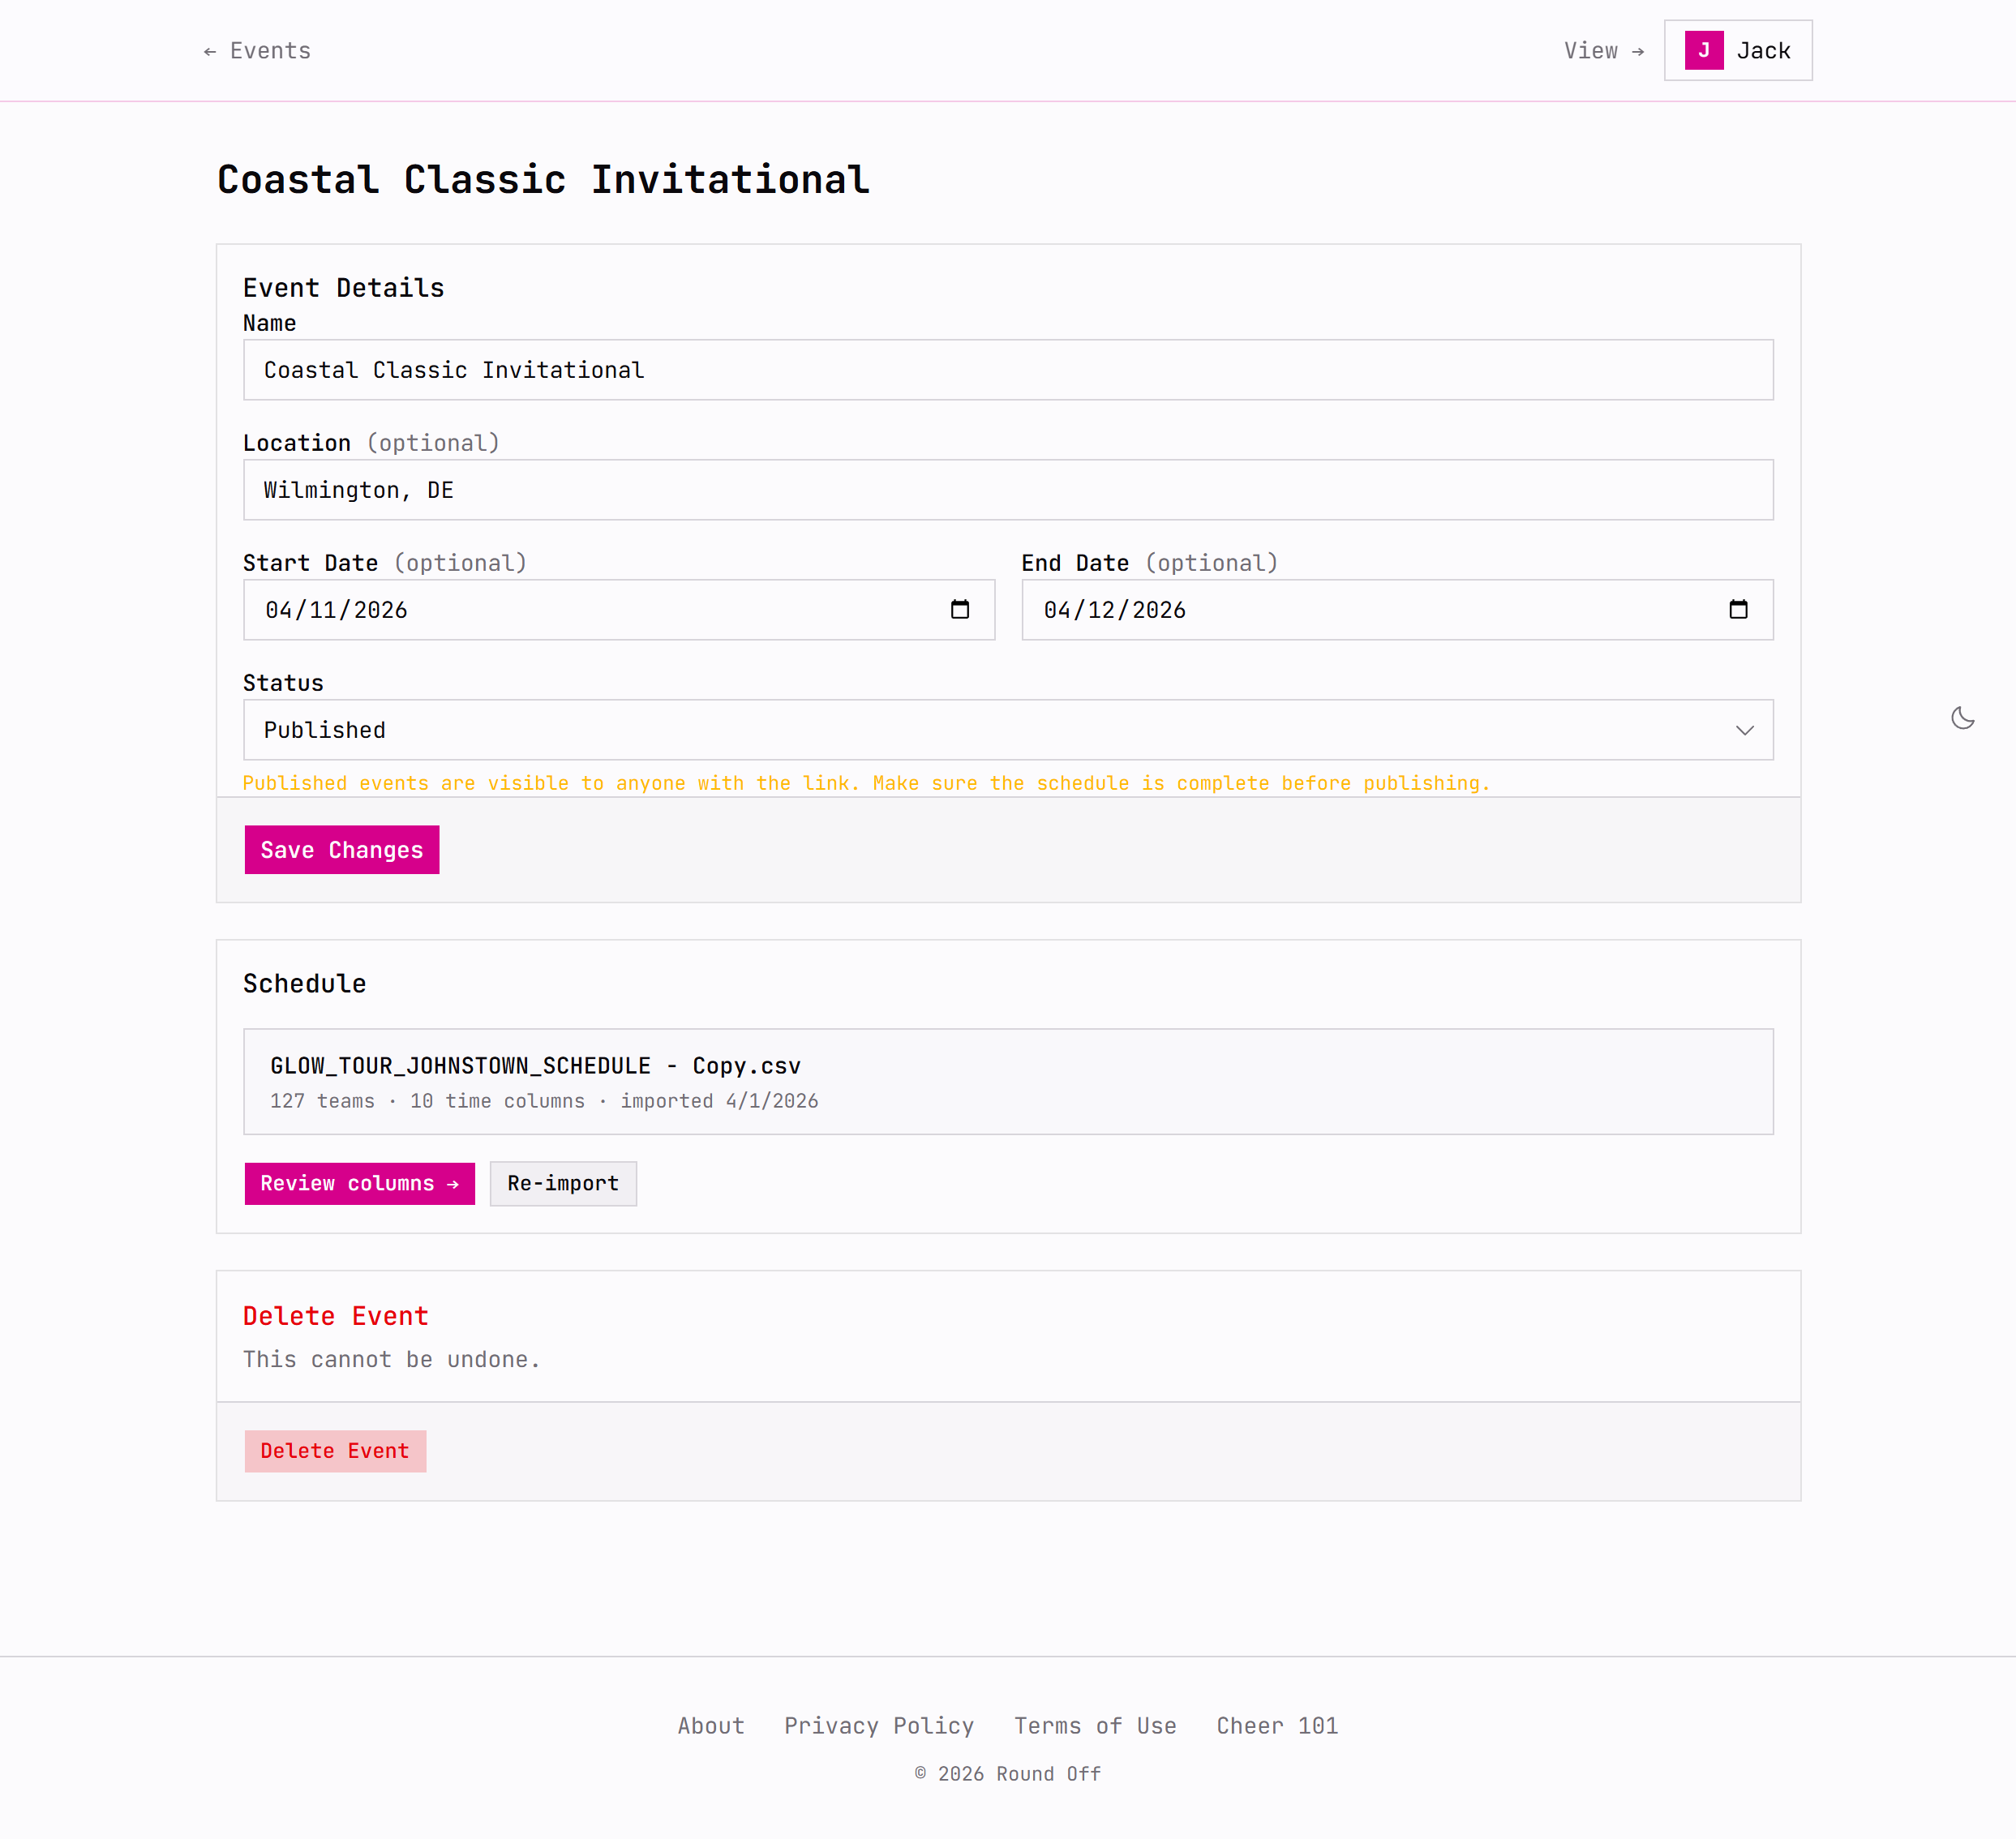The image size is (2016, 1839).
Task: Click the Location field showing Wilmington, DE
Action: pyautogui.click(x=1008, y=489)
